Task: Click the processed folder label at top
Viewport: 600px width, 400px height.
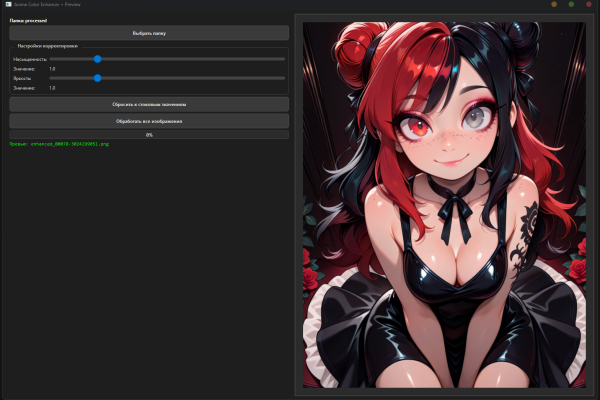Action: [x=28, y=21]
